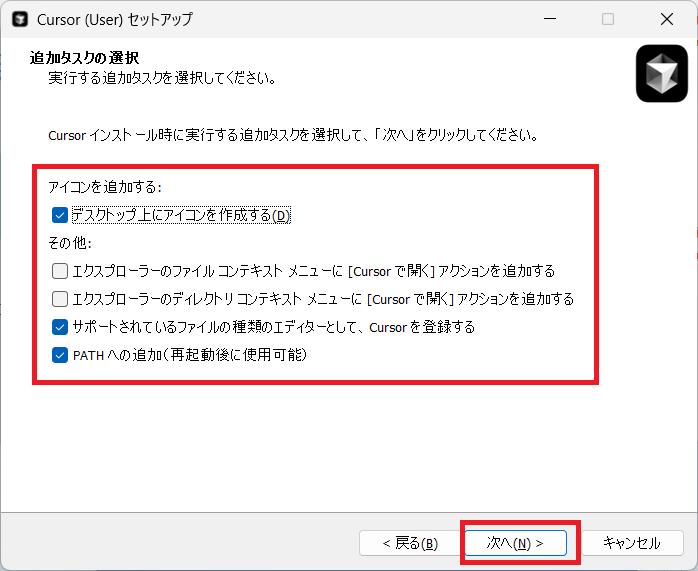Image resolution: width=698 pixels, height=571 pixels.
Task: Enable Explorer file context menu Cursor action
Action: point(60,271)
